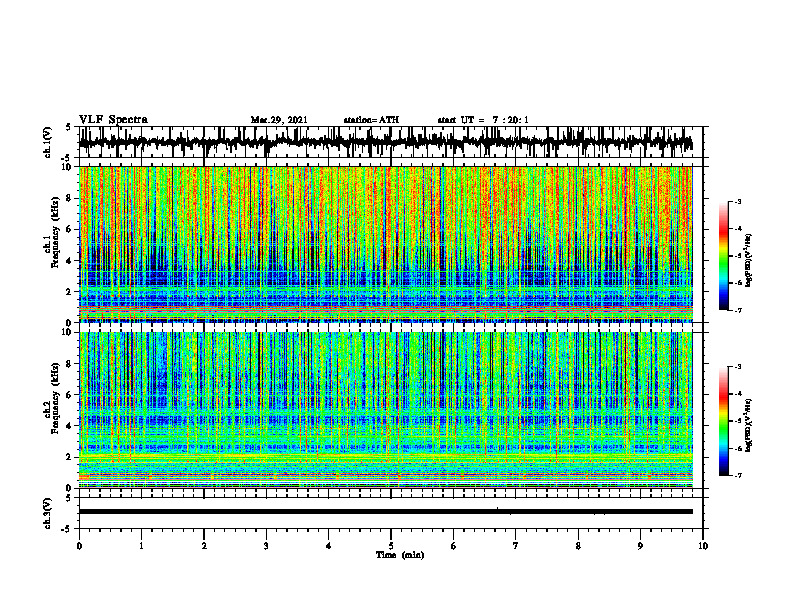
Task: Click the time axis tick label "1"
Action: coord(141,546)
